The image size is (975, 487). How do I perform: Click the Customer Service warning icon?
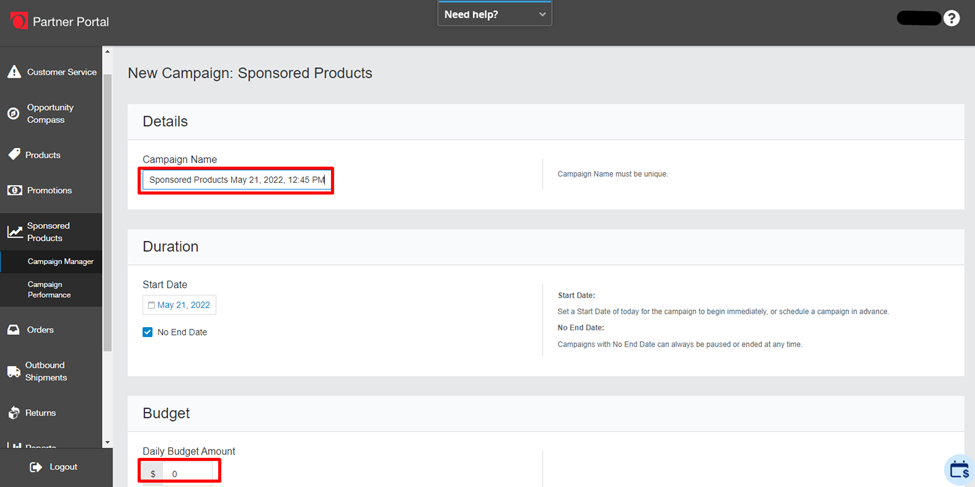pyautogui.click(x=14, y=72)
